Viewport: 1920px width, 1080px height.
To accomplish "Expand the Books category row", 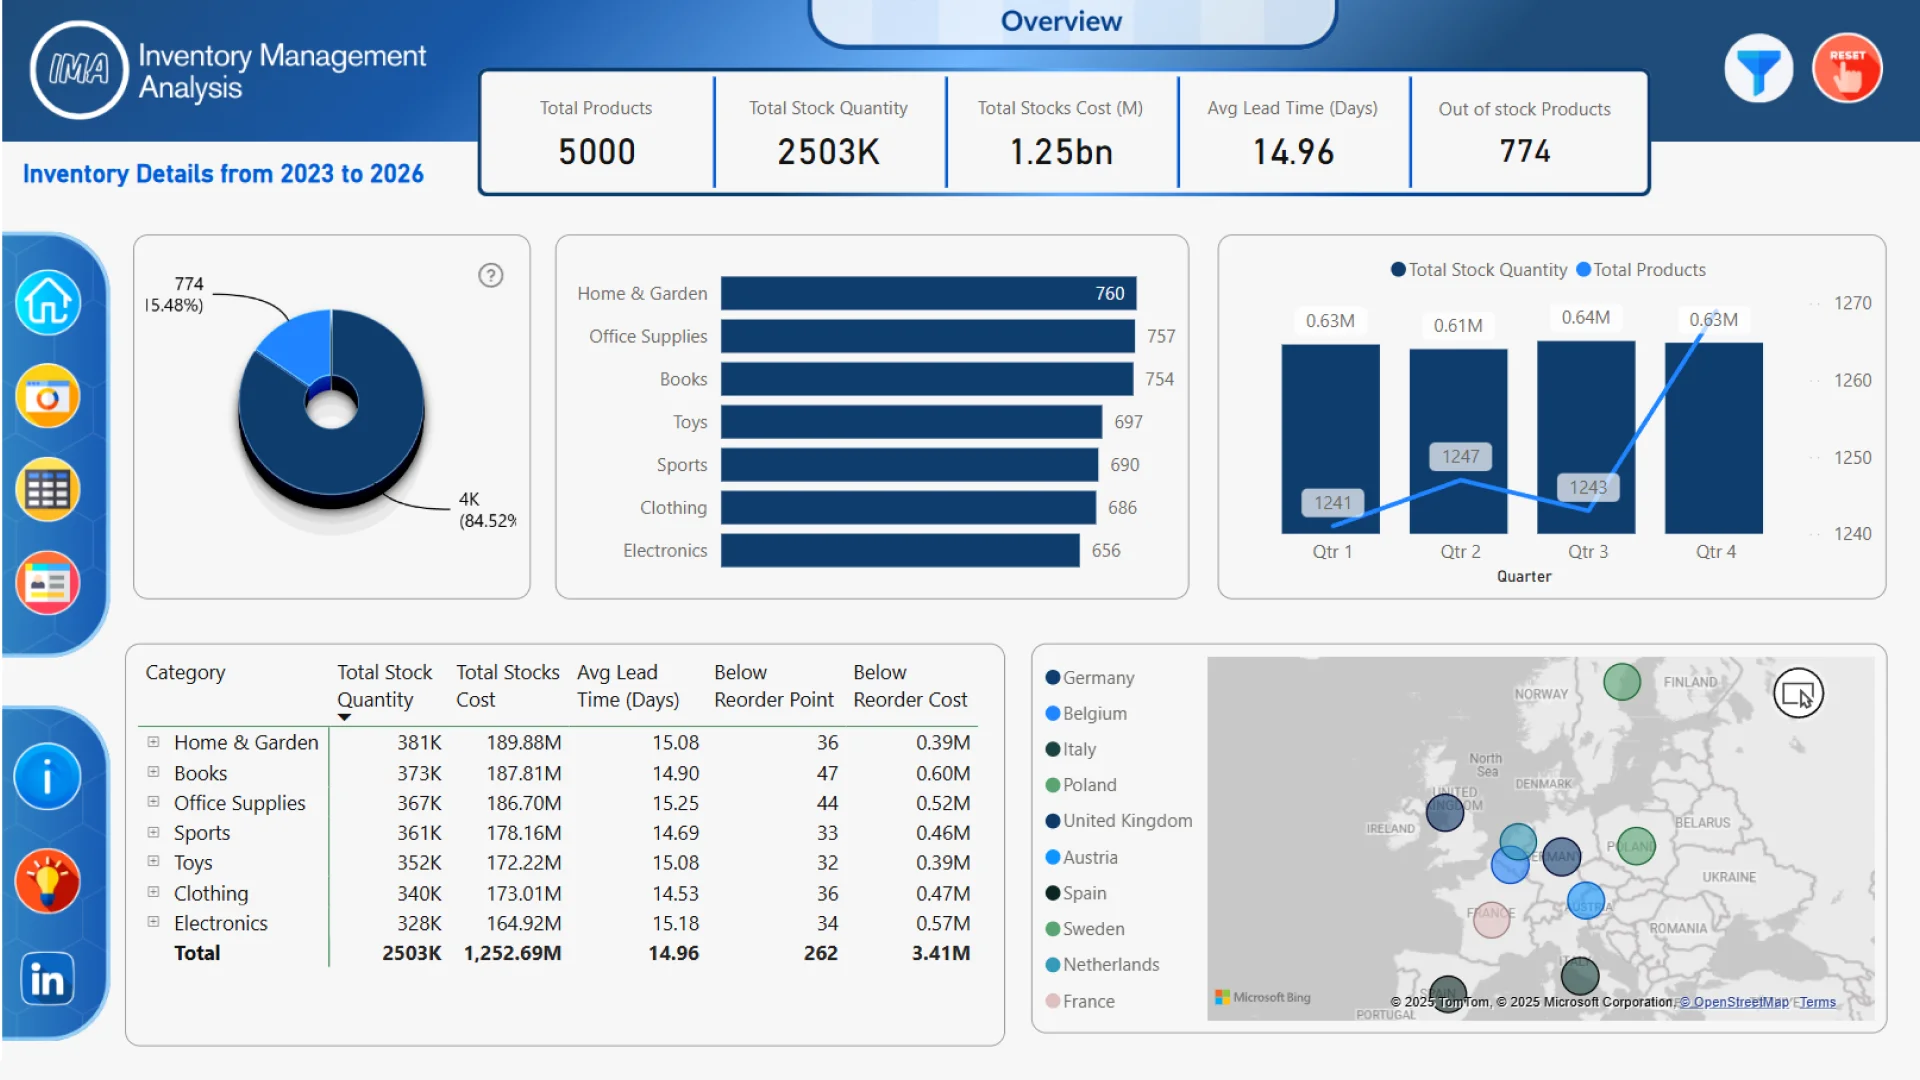I will 153,772.
